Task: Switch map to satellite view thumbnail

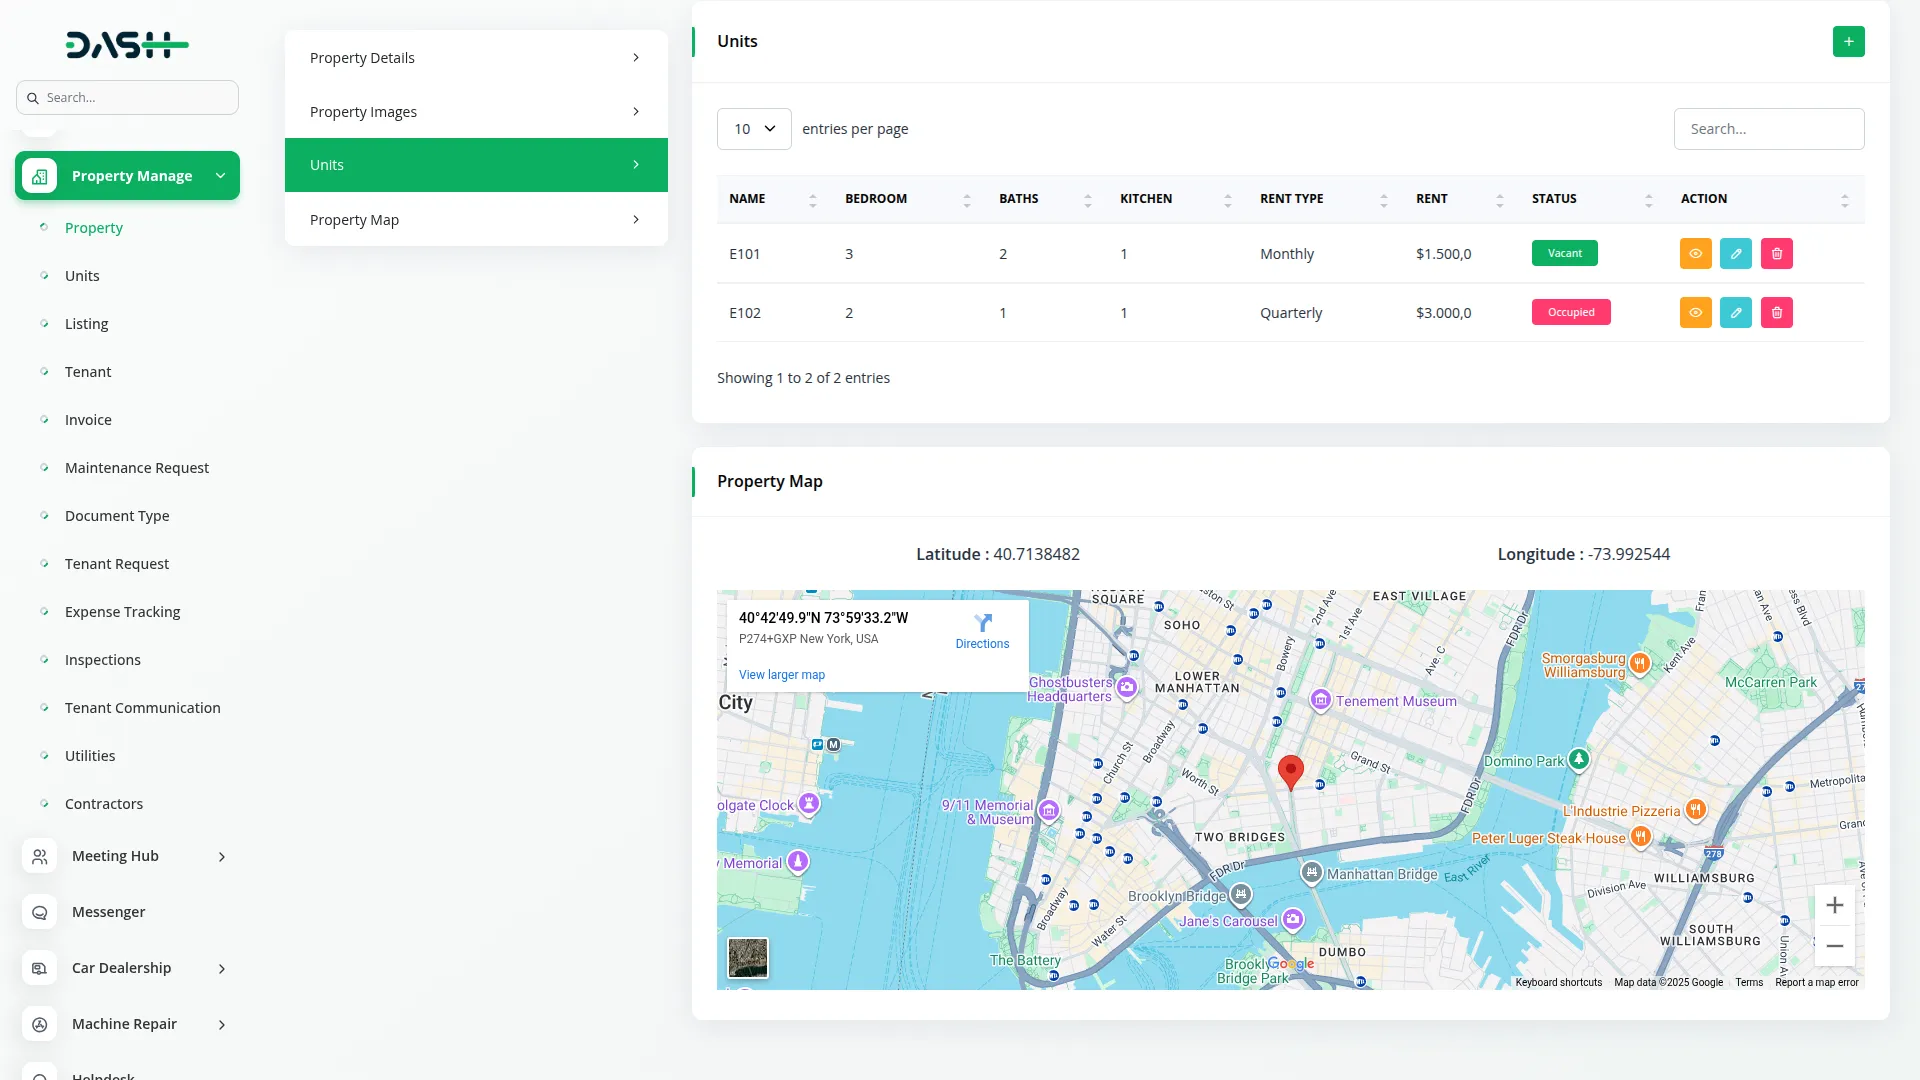Action: point(748,958)
